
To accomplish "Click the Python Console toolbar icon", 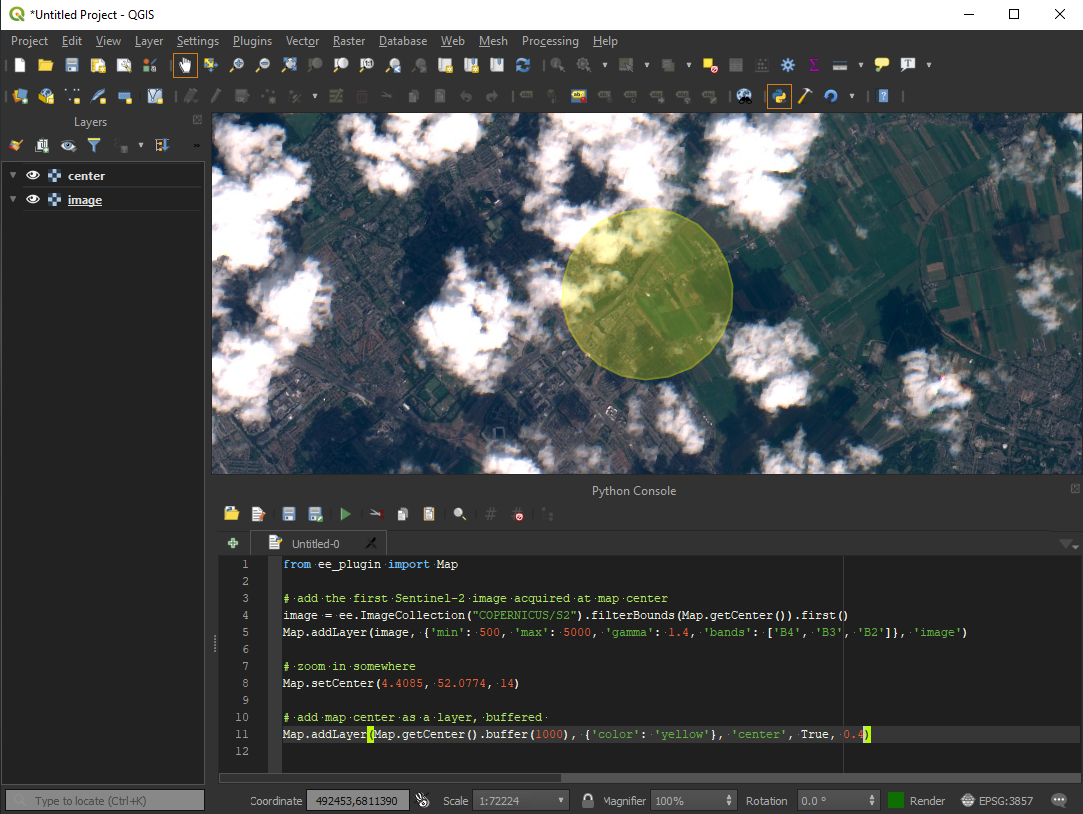I will pos(779,96).
